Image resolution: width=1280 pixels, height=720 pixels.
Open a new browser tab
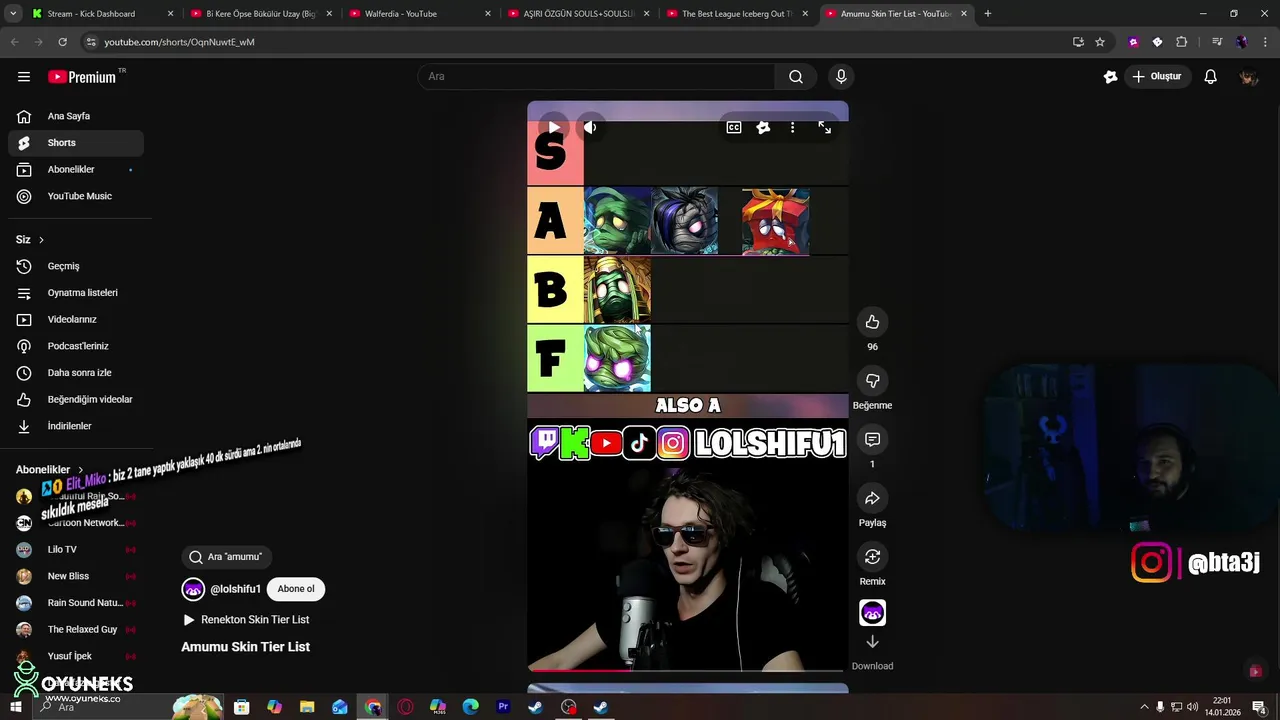pyautogui.click(x=988, y=14)
